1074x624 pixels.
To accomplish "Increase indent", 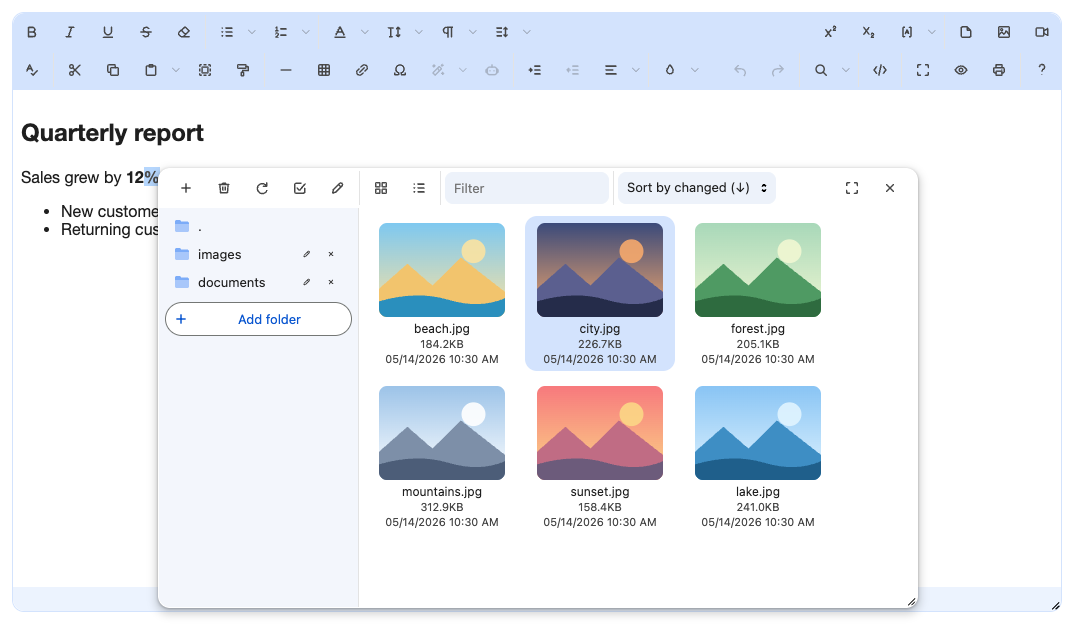I will pyautogui.click(x=535, y=70).
